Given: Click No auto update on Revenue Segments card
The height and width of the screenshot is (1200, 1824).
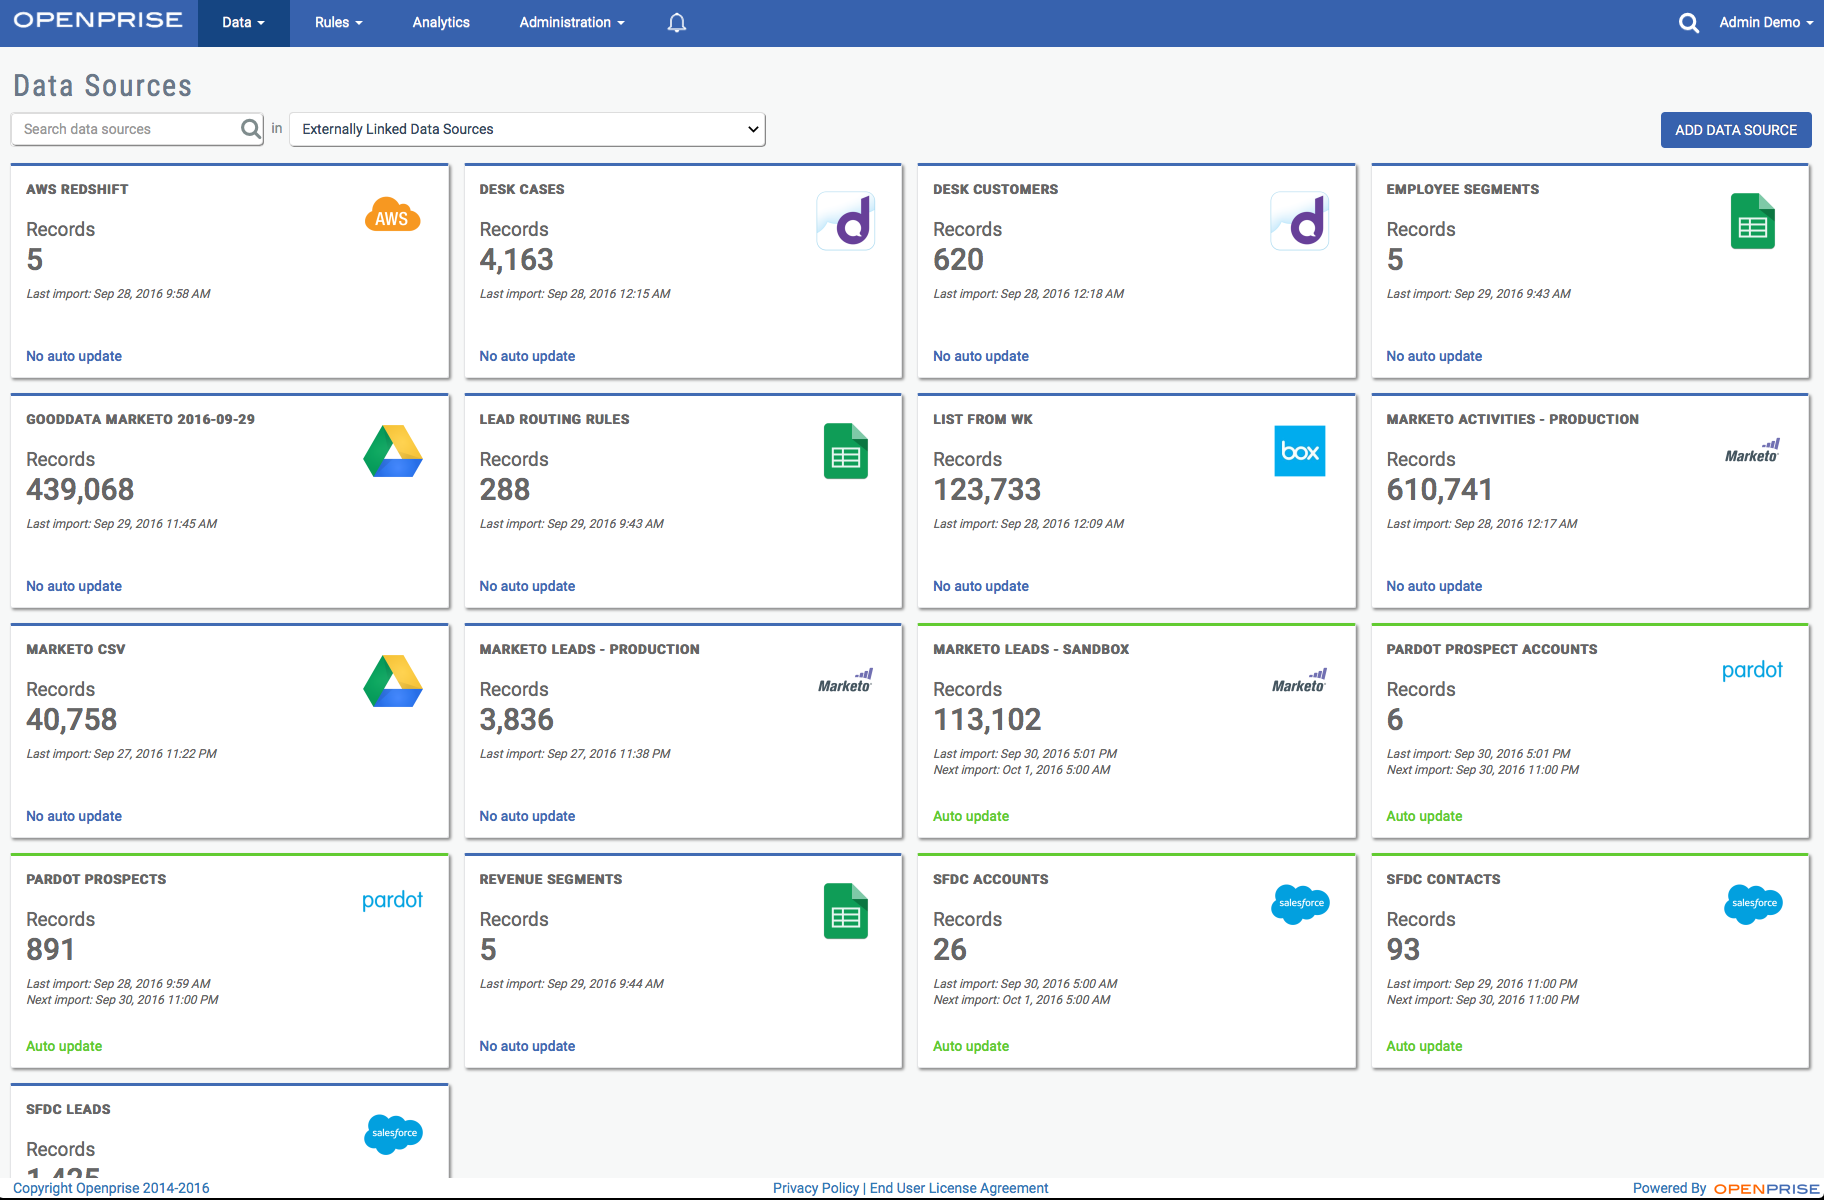Looking at the screenshot, I should [x=527, y=1046].
